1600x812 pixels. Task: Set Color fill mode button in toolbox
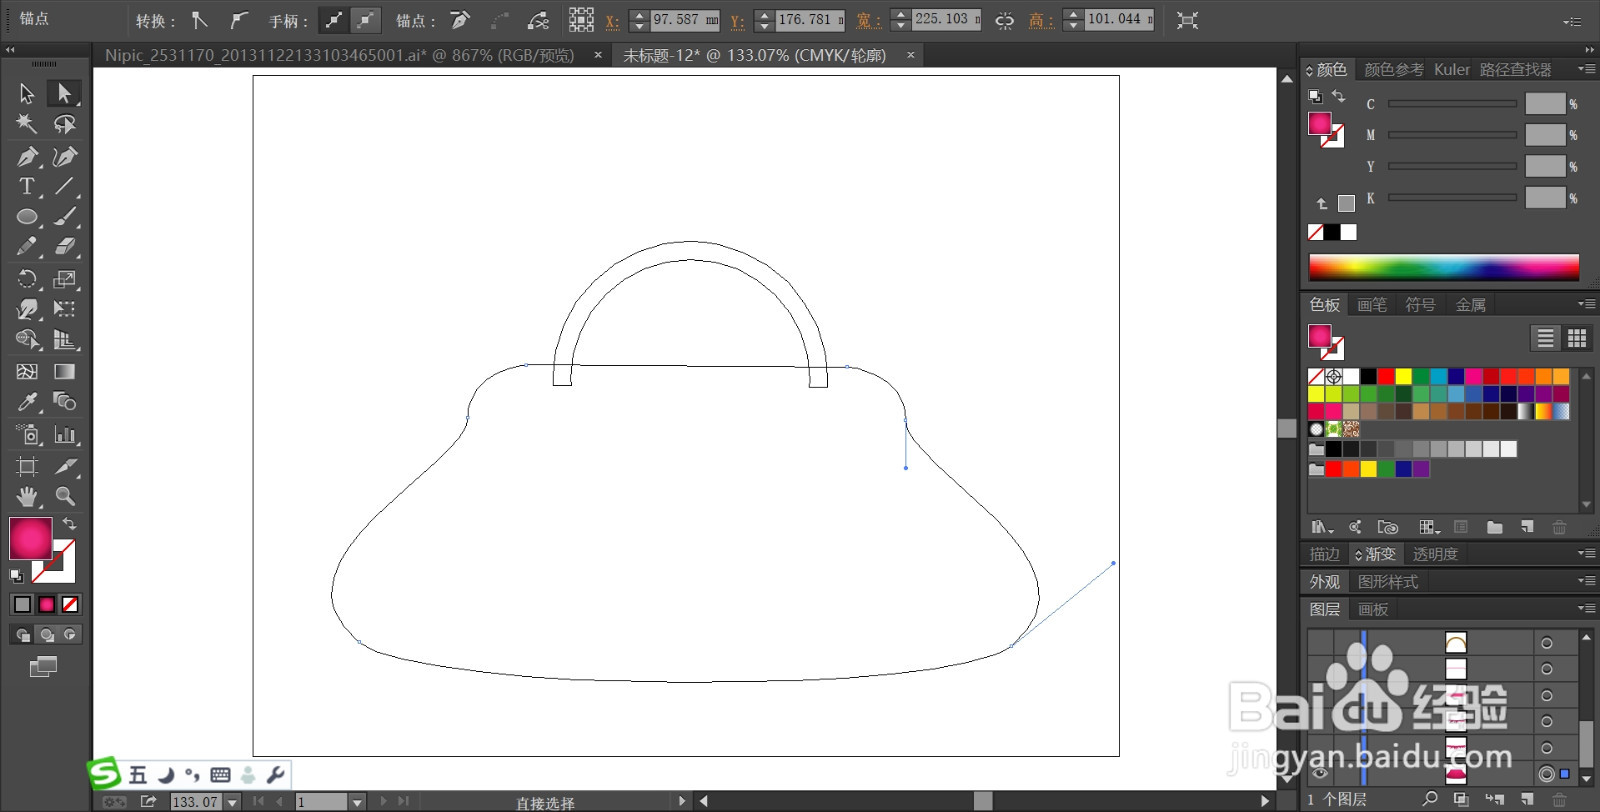coord(22,604)
